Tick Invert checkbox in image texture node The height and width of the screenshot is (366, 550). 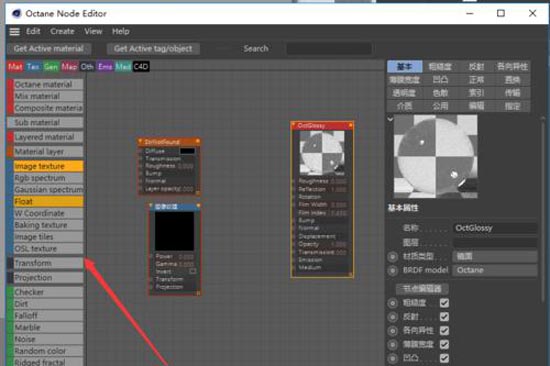193,271
